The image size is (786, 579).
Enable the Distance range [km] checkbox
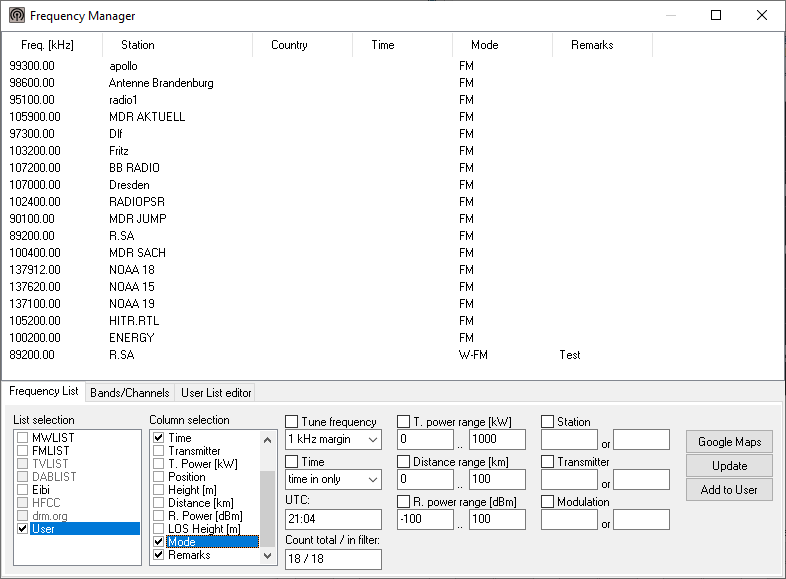pyautogui.click(x=404, y=462)
